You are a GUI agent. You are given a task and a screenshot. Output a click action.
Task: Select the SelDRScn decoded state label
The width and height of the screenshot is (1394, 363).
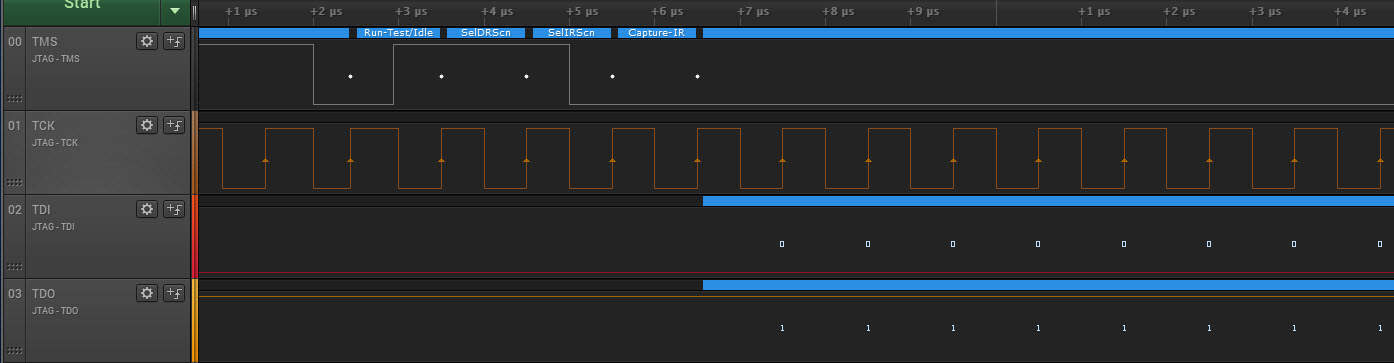(x=485, y=33)
